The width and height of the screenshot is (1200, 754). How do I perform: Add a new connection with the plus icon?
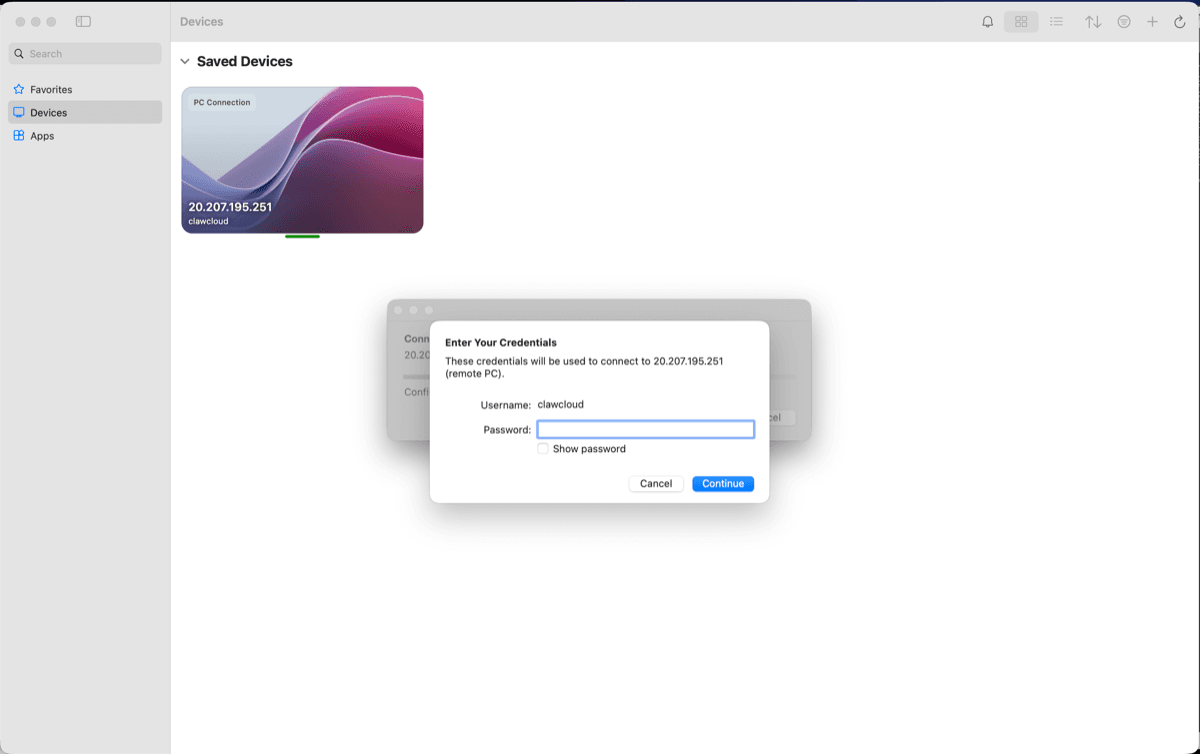(1152, 21)
